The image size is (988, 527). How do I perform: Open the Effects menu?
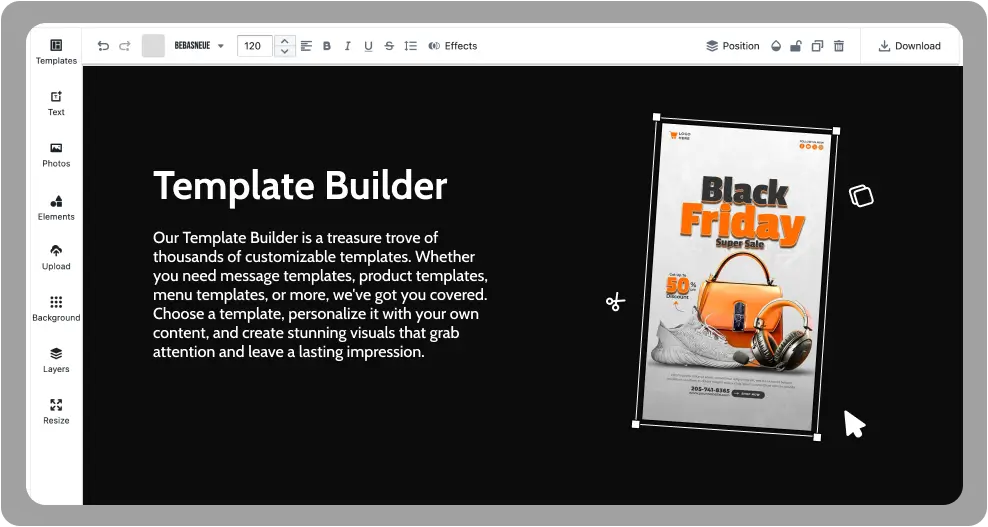452,46
